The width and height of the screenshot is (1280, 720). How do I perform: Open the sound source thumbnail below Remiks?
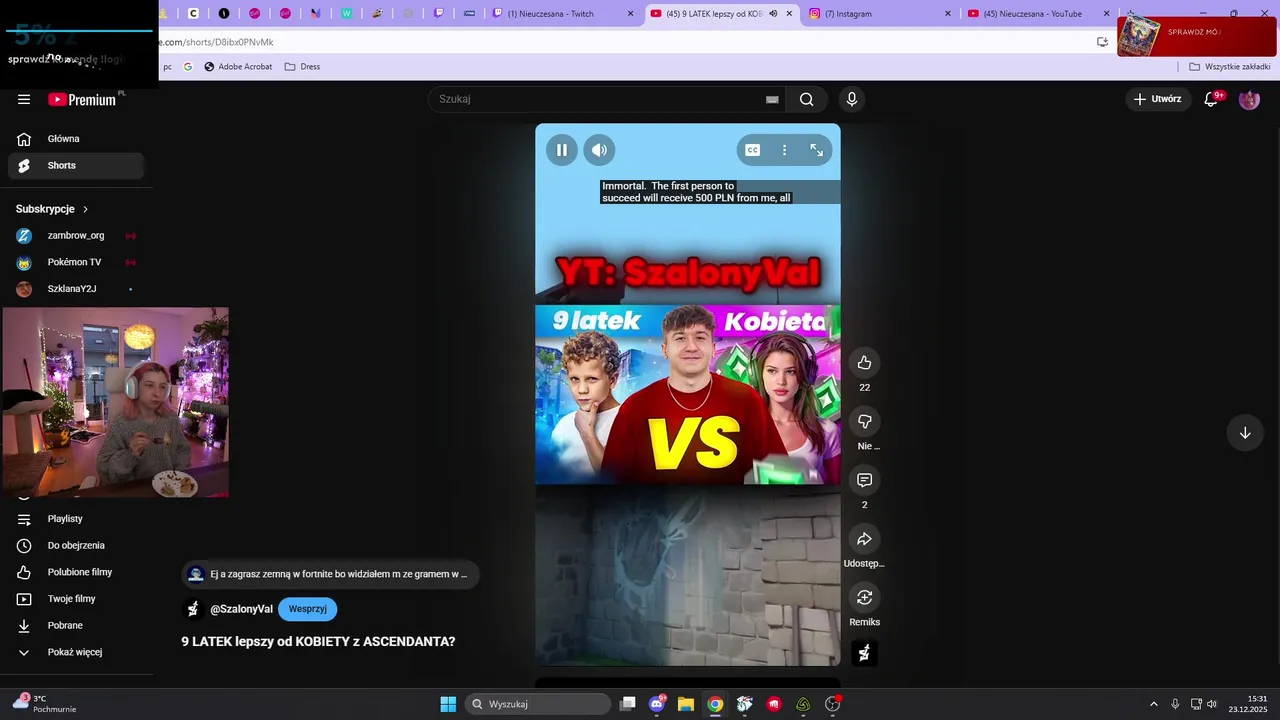click(865, 653)
